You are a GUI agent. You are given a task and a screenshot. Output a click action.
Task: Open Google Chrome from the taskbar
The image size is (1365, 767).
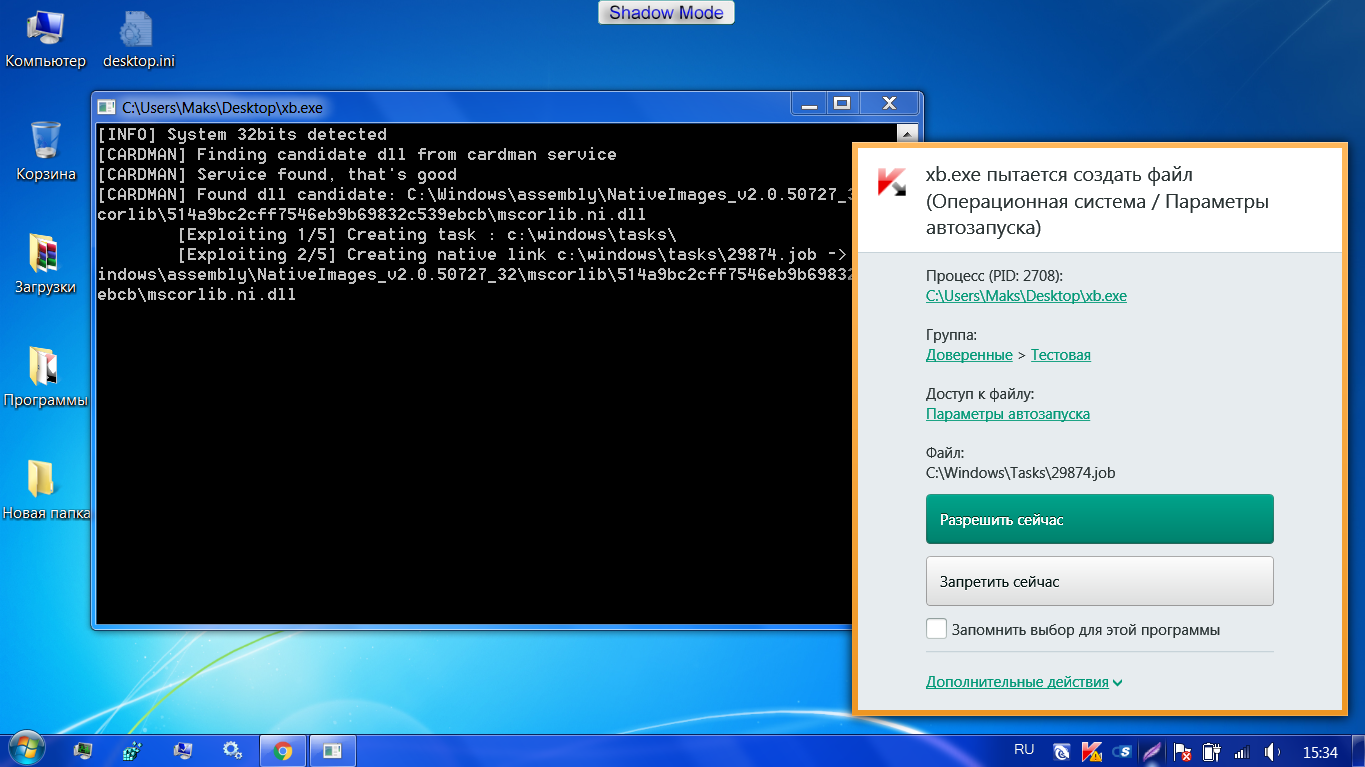[x=283, y=750]
